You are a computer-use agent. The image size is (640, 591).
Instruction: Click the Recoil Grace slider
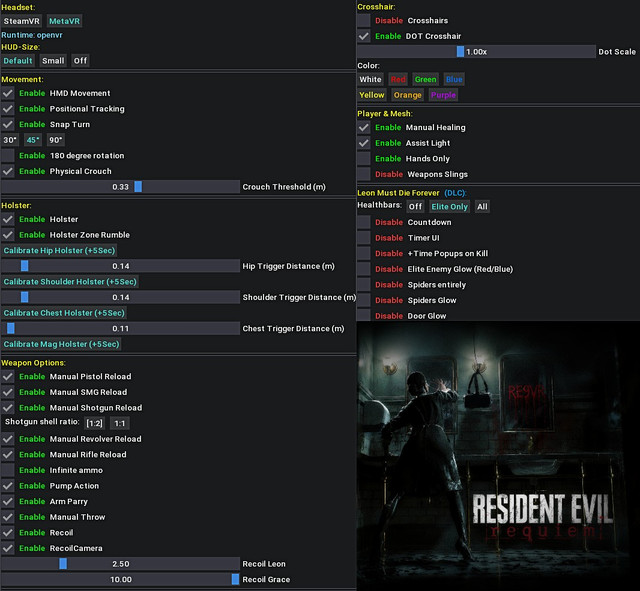120,579
